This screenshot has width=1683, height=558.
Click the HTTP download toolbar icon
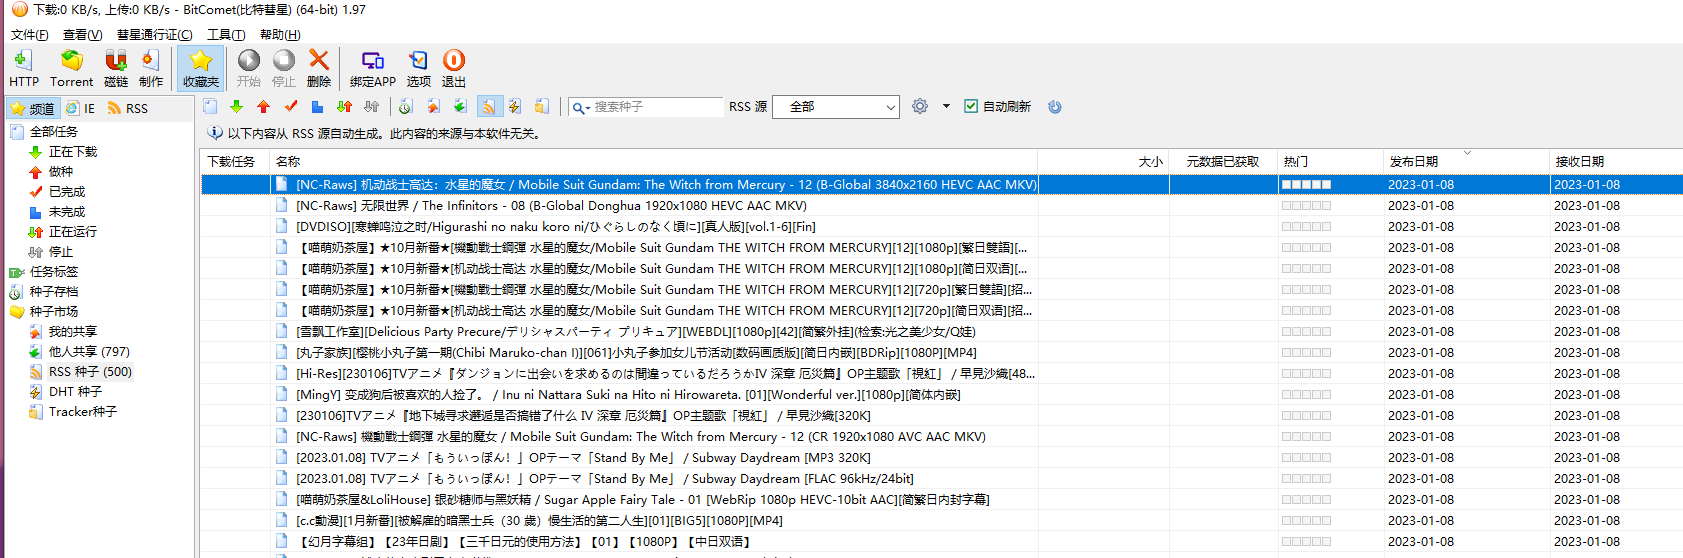pos(23,68)
